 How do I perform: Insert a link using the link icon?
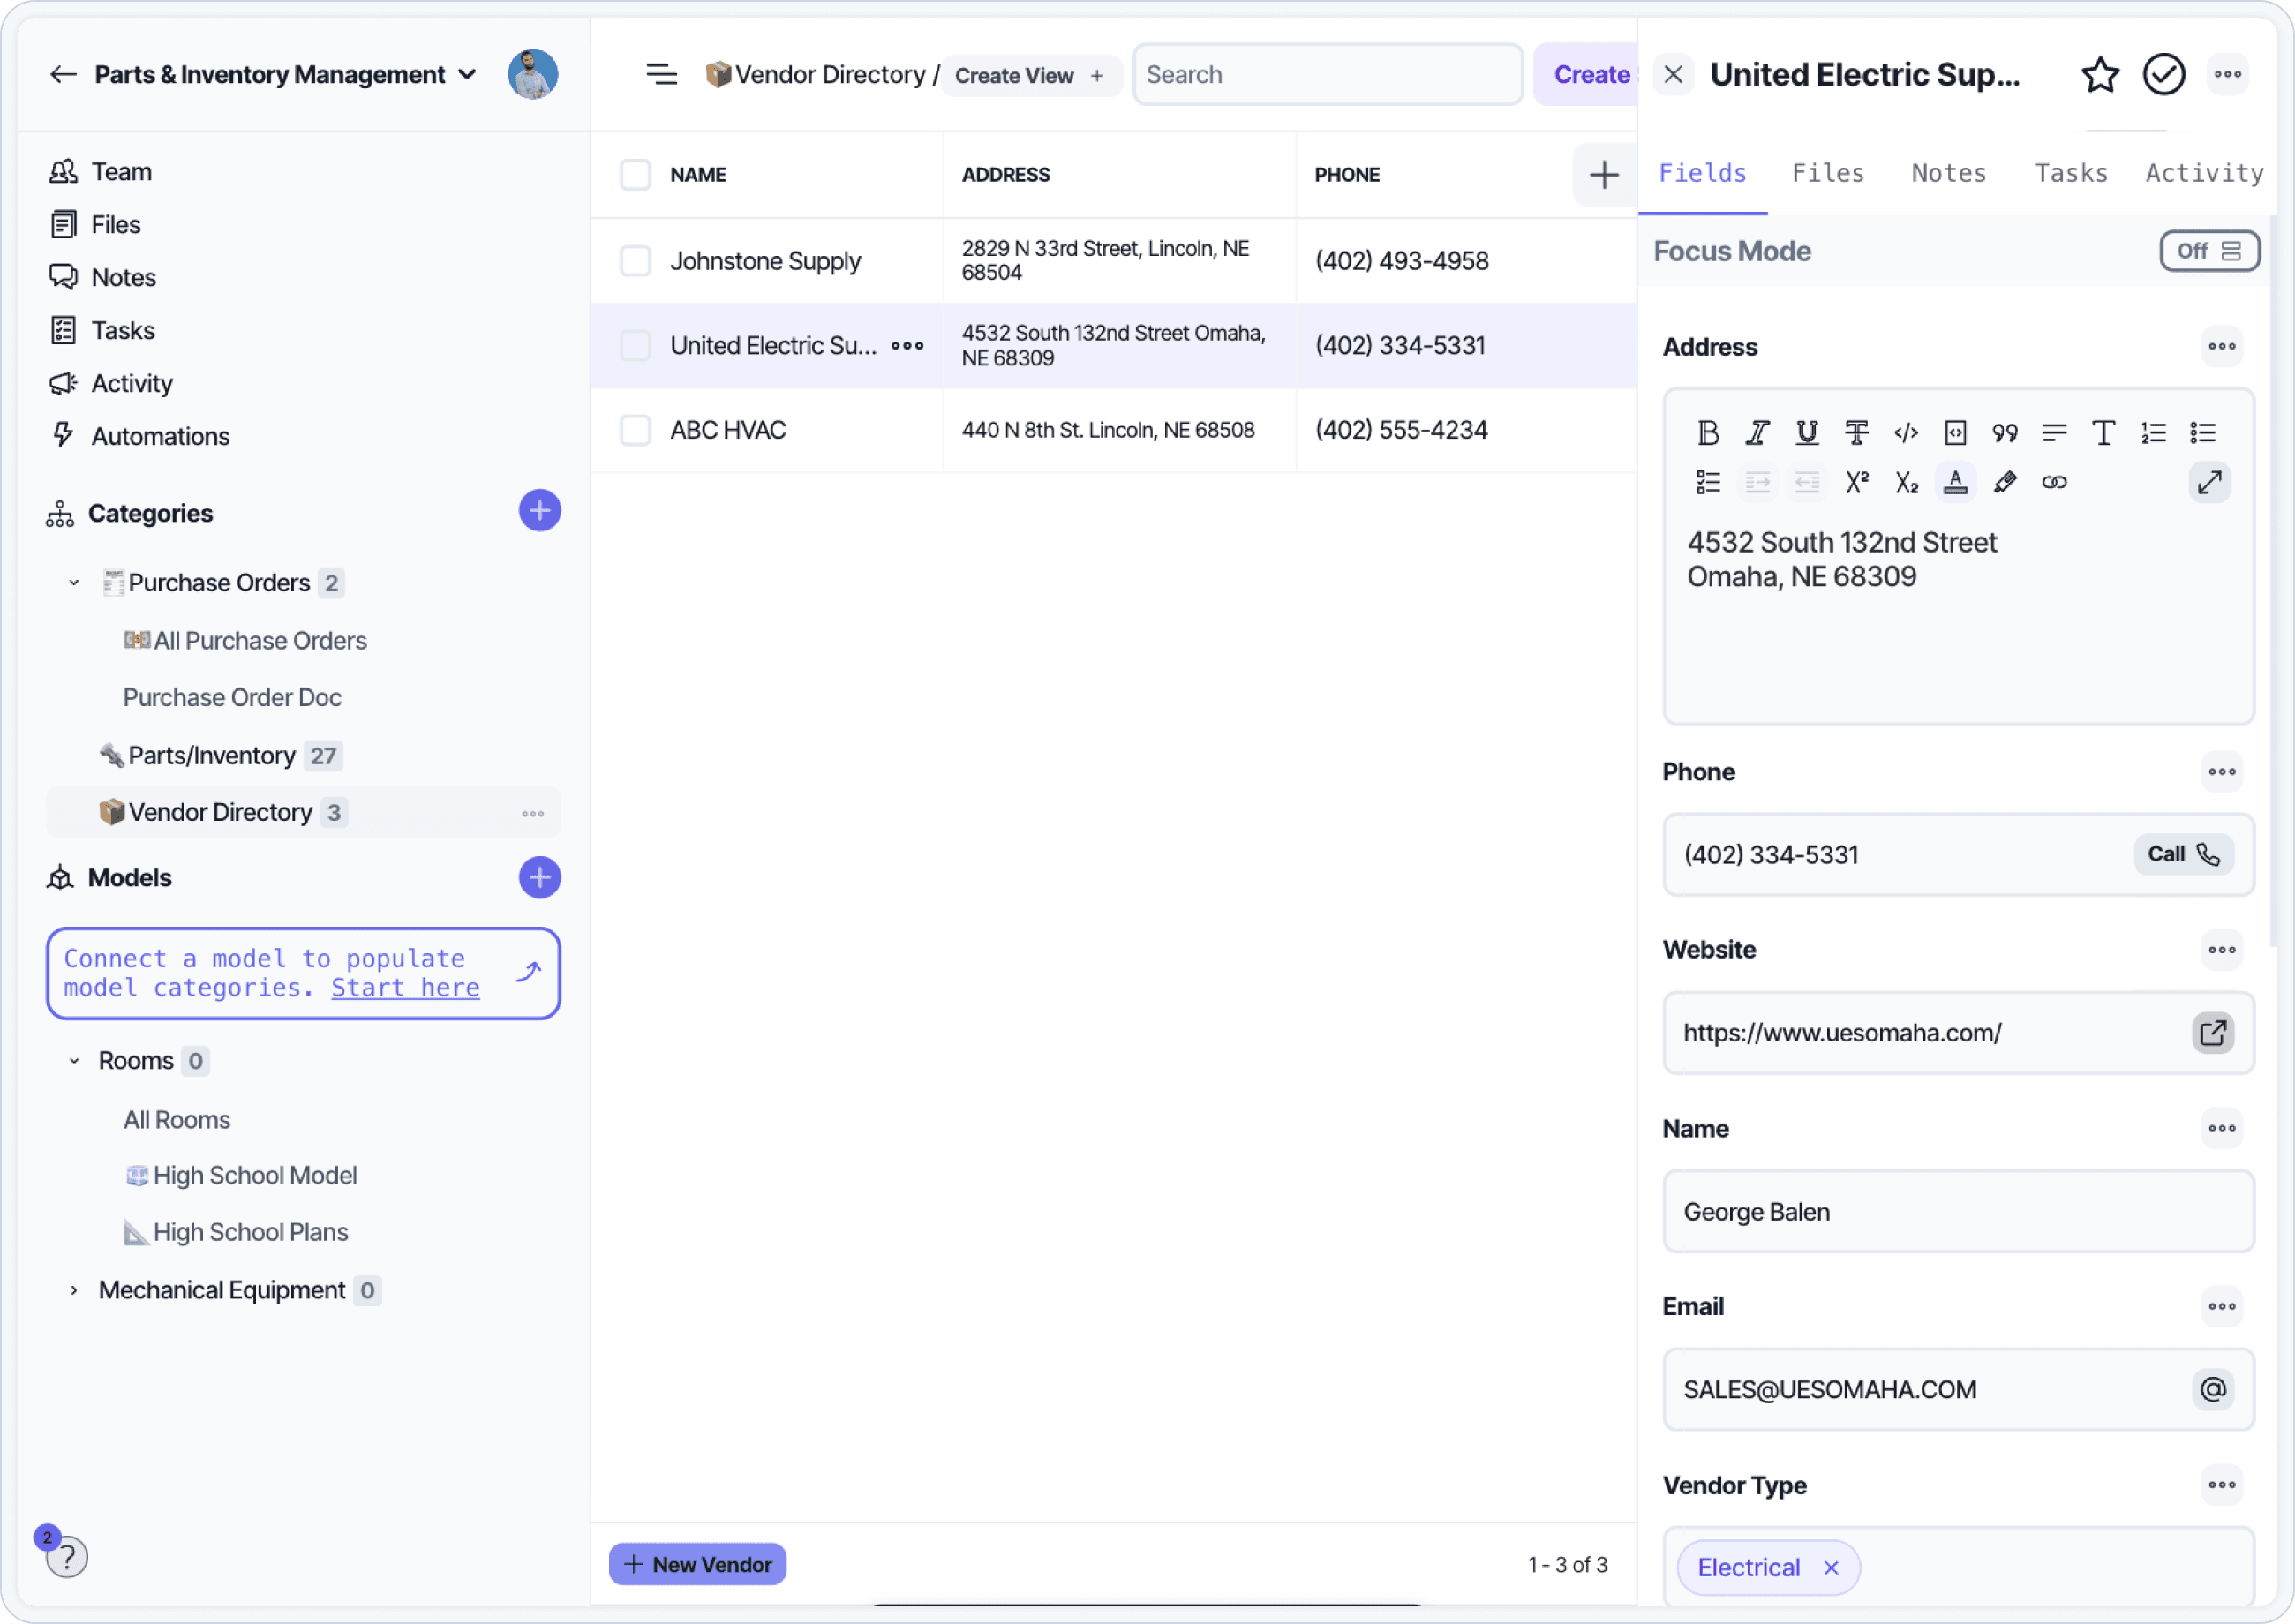click(2054, 482)
